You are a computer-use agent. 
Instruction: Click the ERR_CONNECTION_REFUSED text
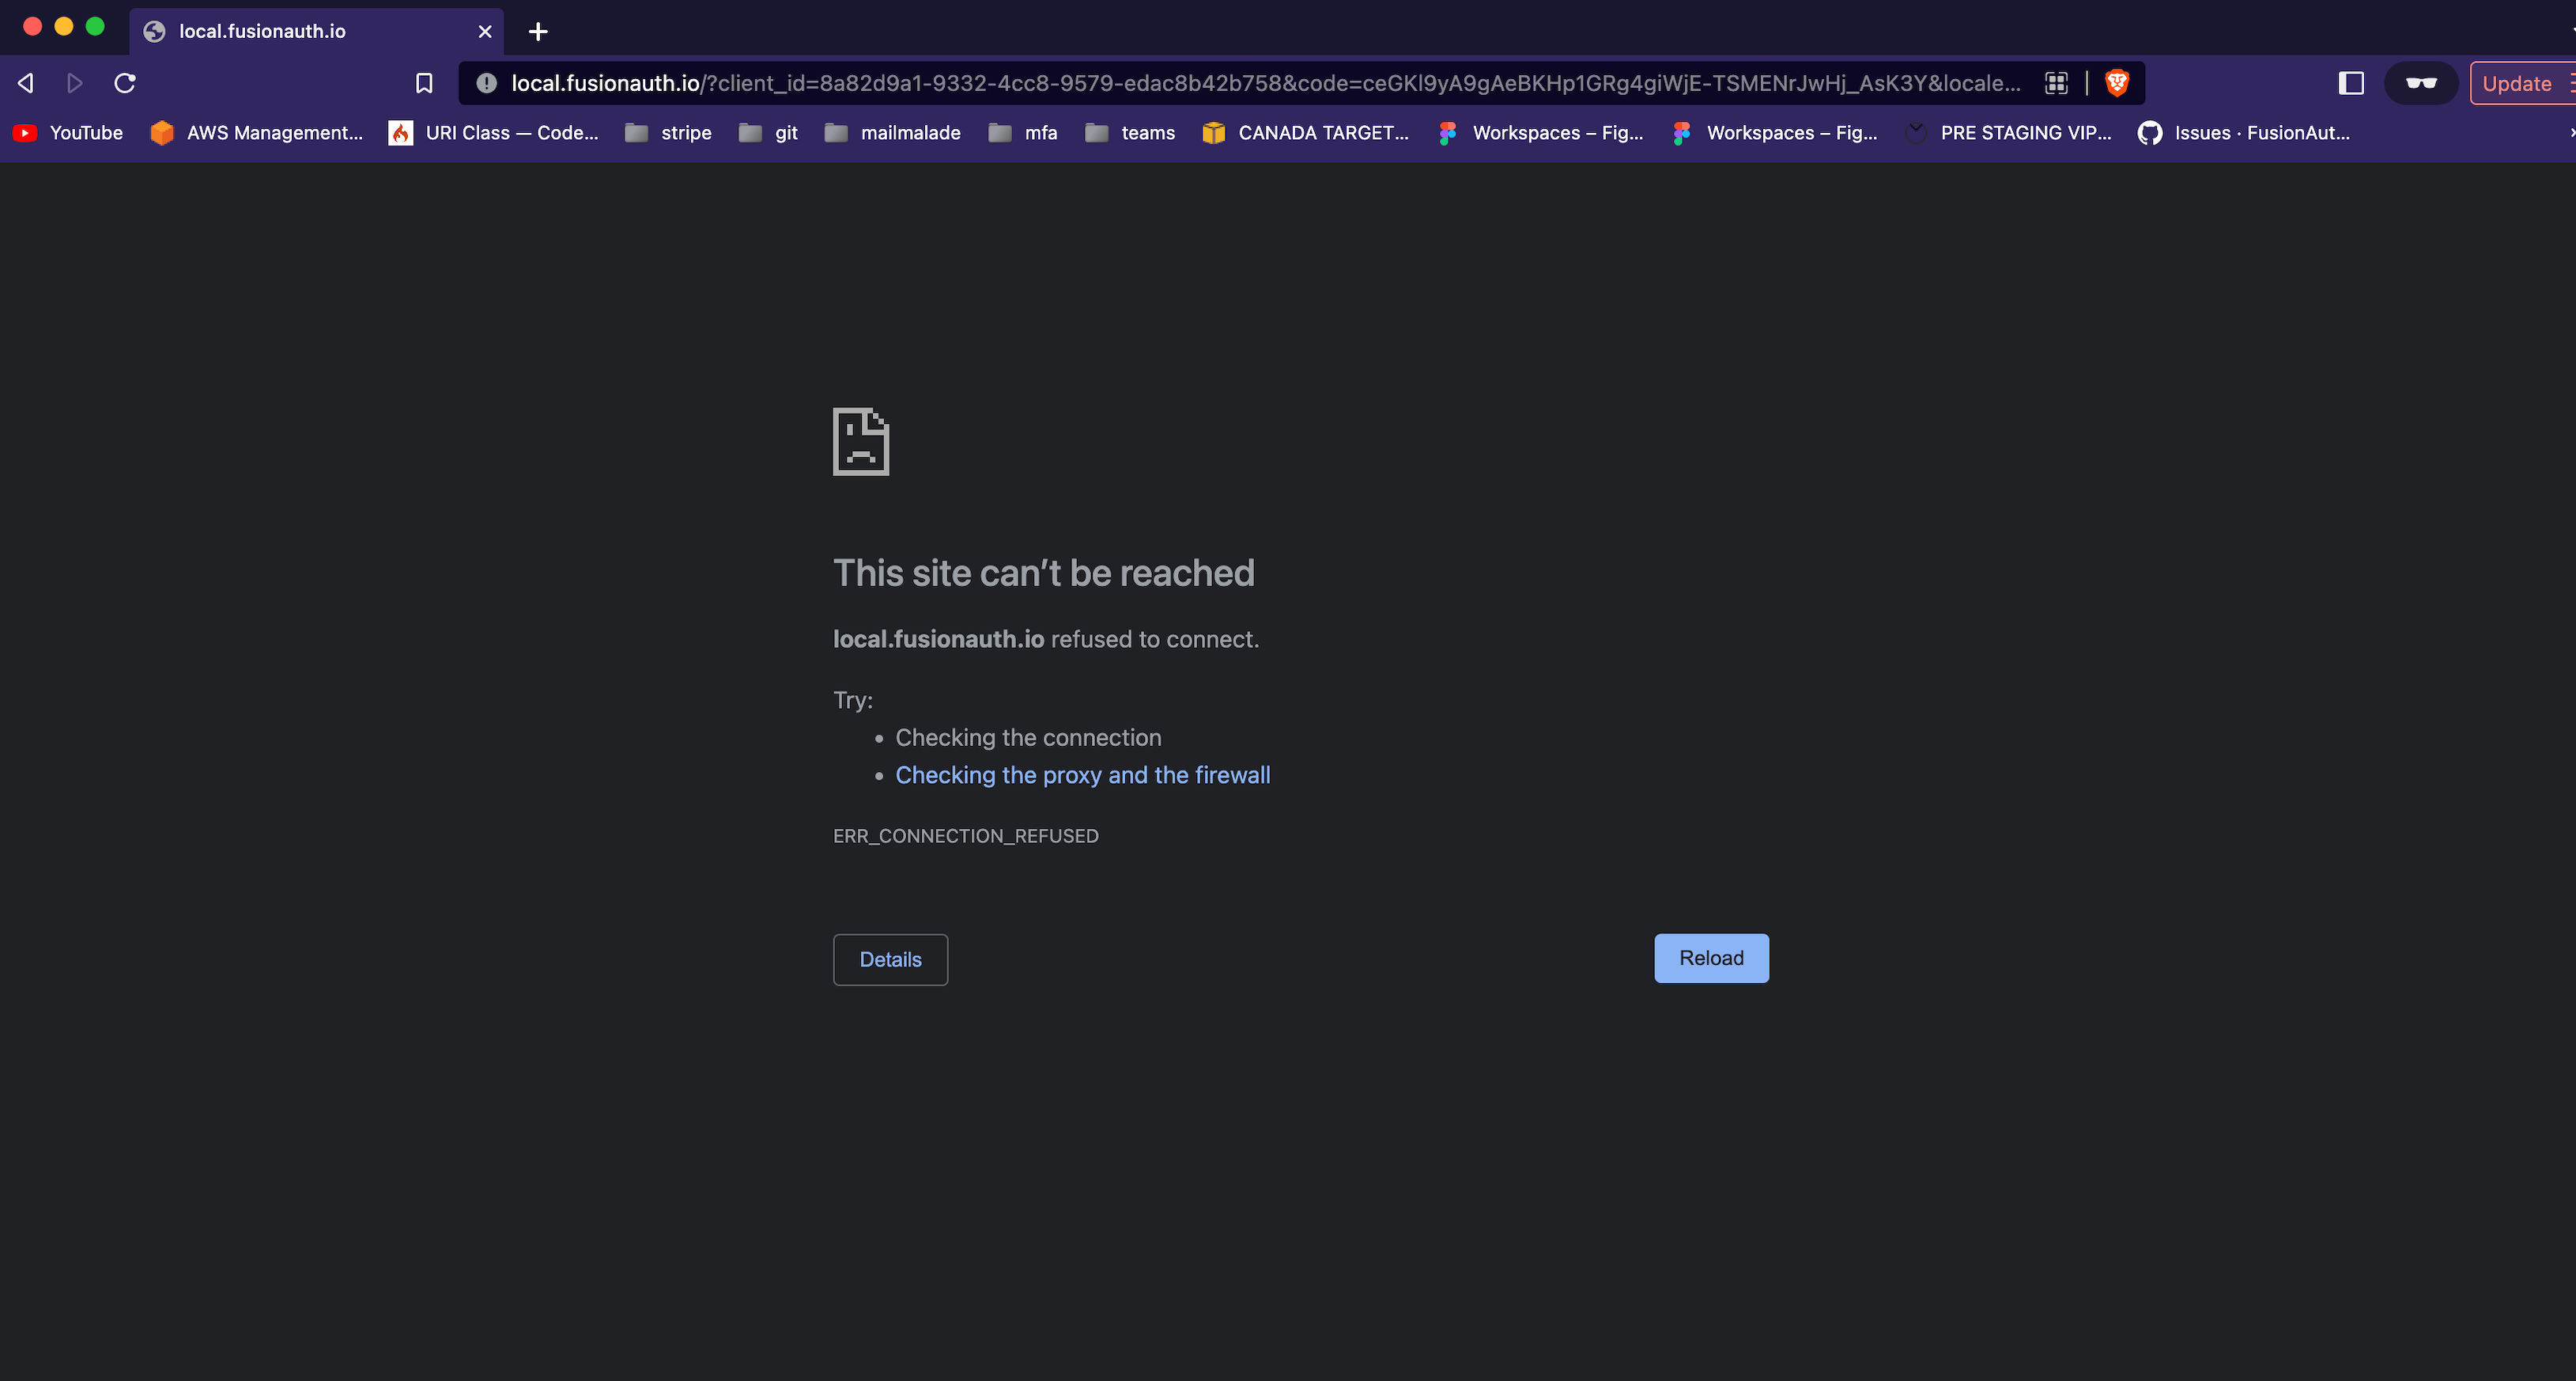pos(965,836)
